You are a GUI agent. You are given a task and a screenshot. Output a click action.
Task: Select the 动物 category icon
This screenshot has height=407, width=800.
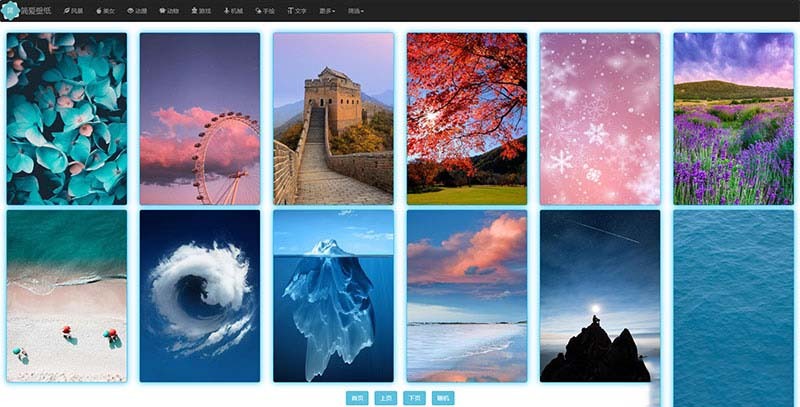(x=168, y=10)
